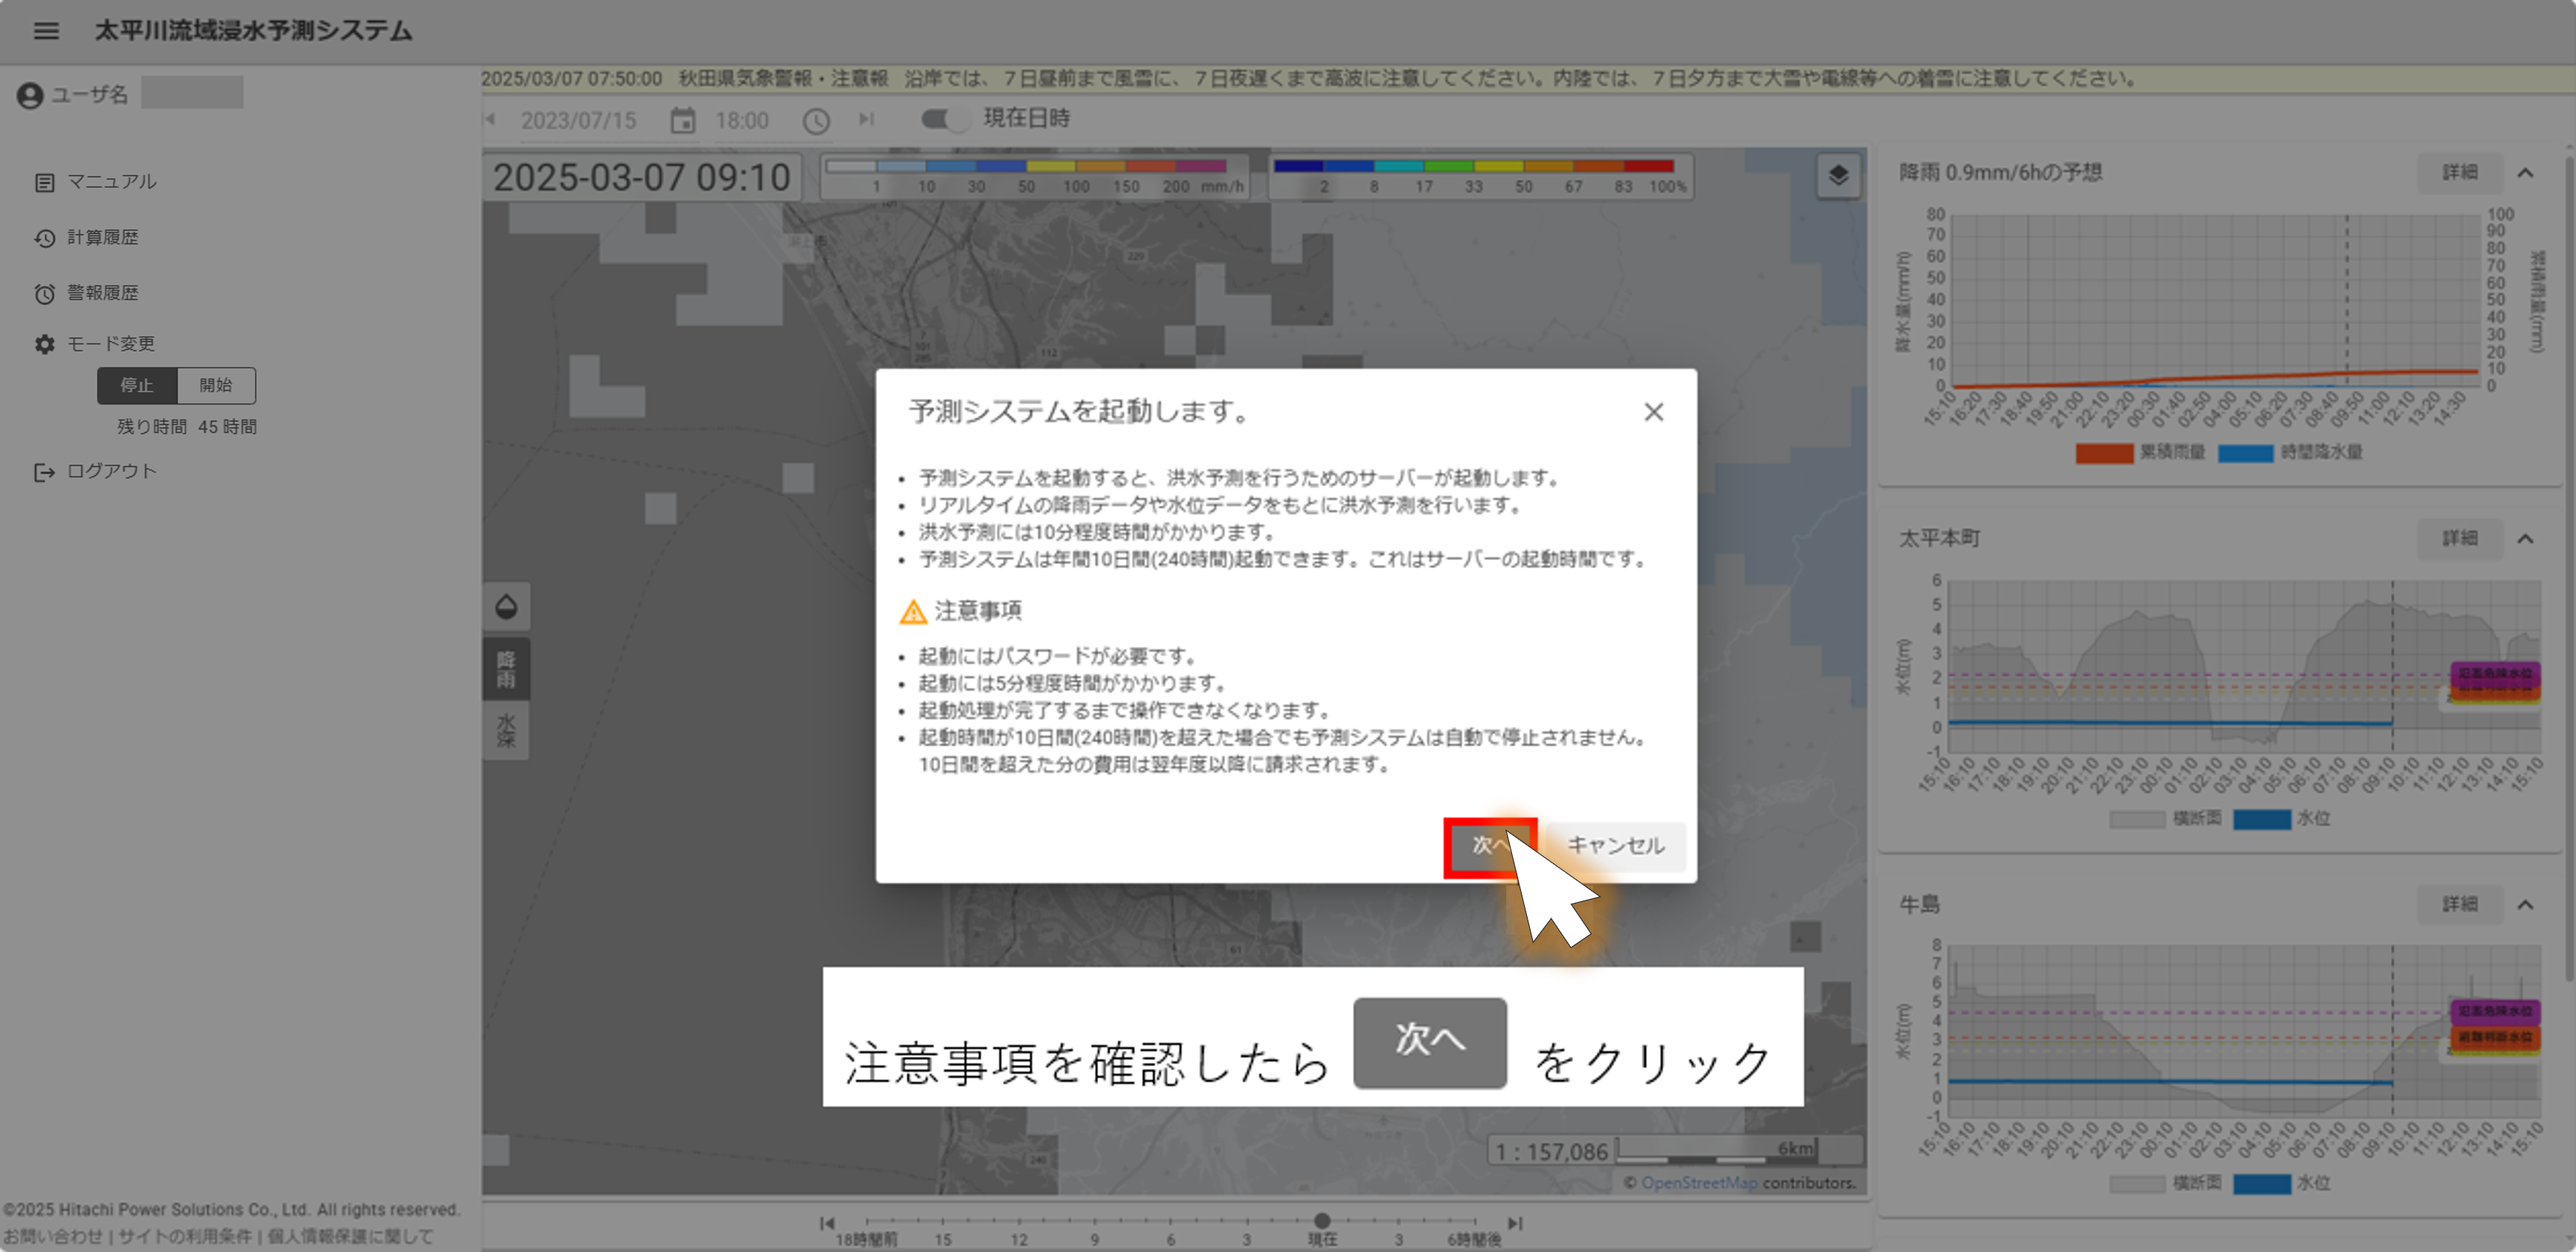The height and width of the screenshot is (1252, 2576).
Task: Collapse the 牛島 chart panel
Action: (2525, 905)
